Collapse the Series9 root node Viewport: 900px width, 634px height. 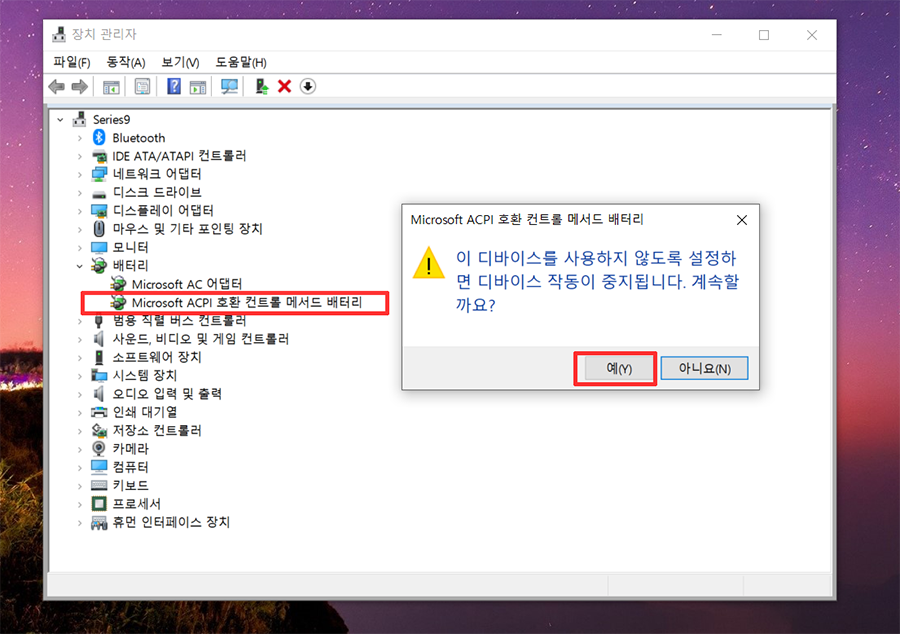pyautogui.click(x=60, y=120)
